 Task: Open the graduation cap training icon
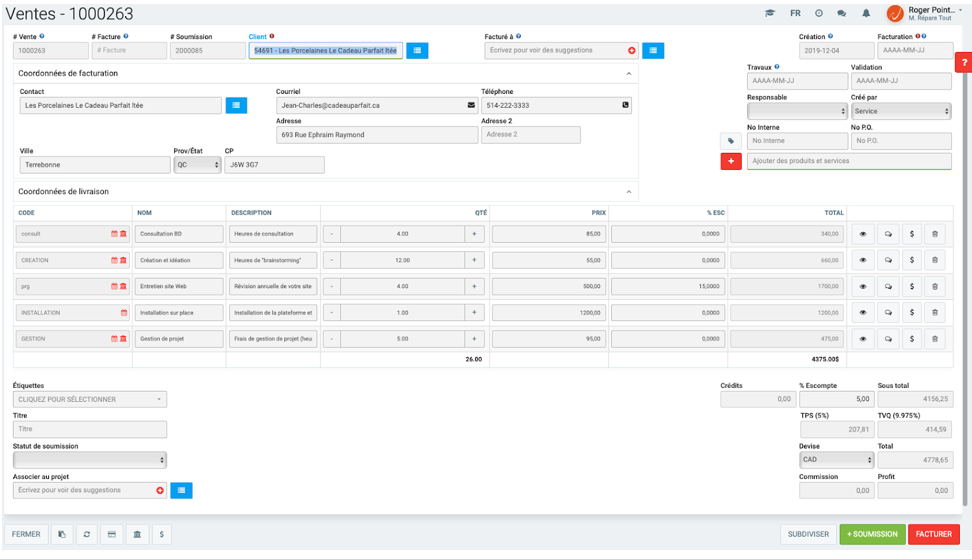(770, 14)
